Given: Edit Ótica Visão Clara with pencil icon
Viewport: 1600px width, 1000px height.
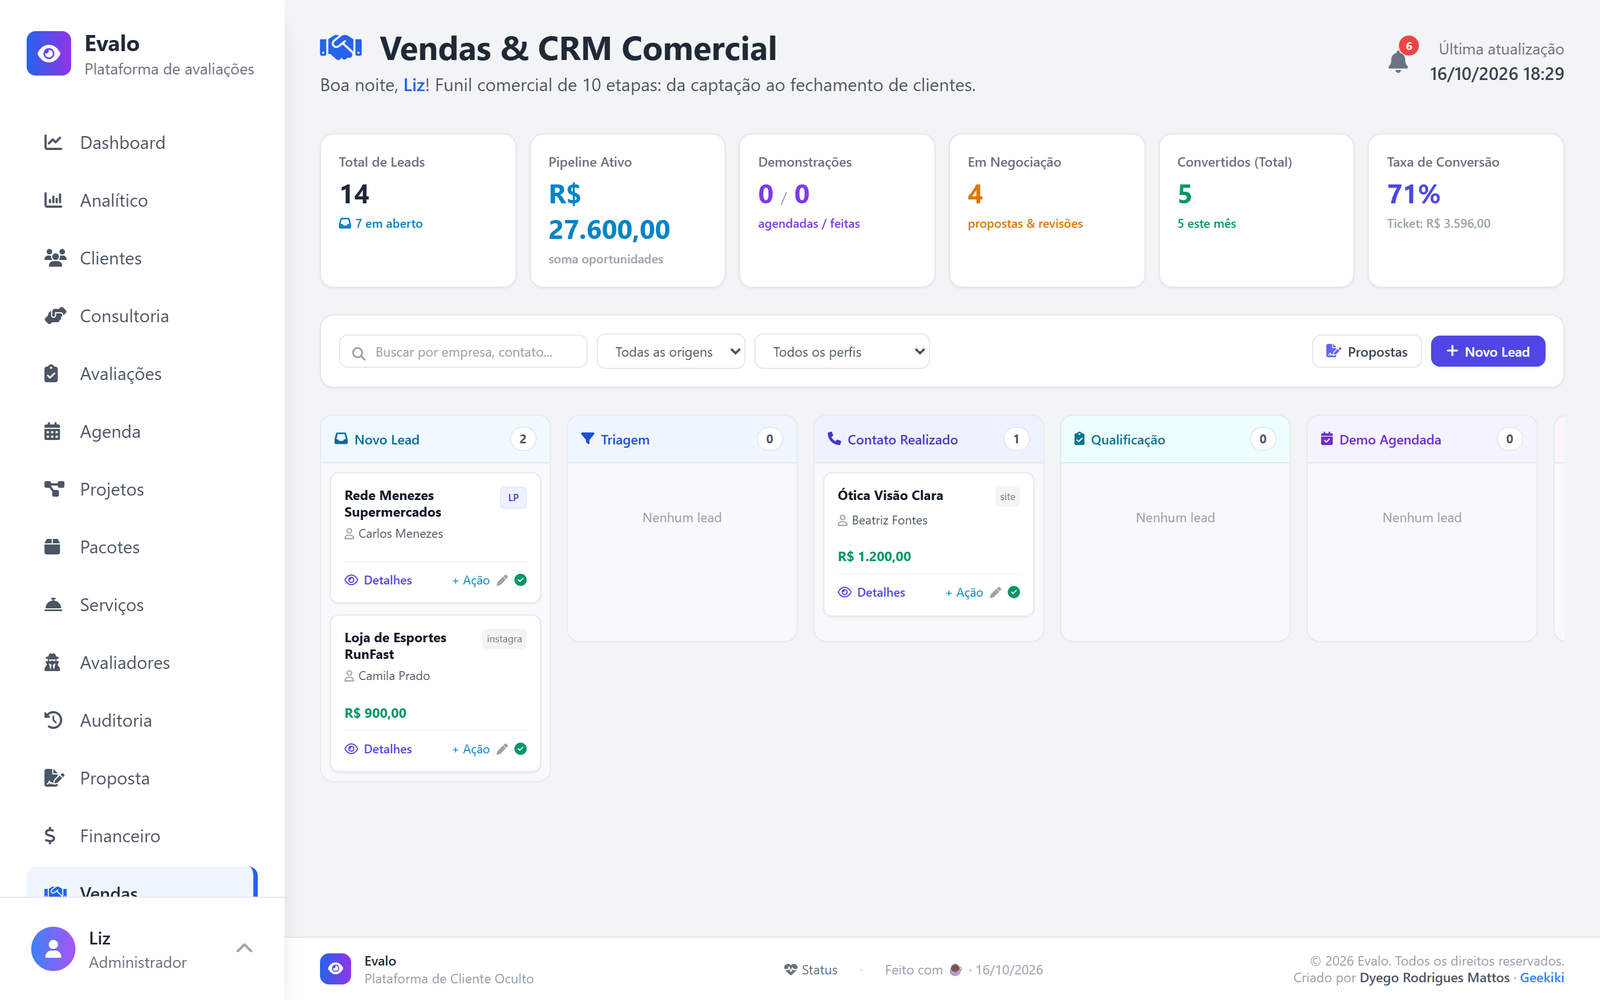Looking at the screenshot, I should (996, 593).
